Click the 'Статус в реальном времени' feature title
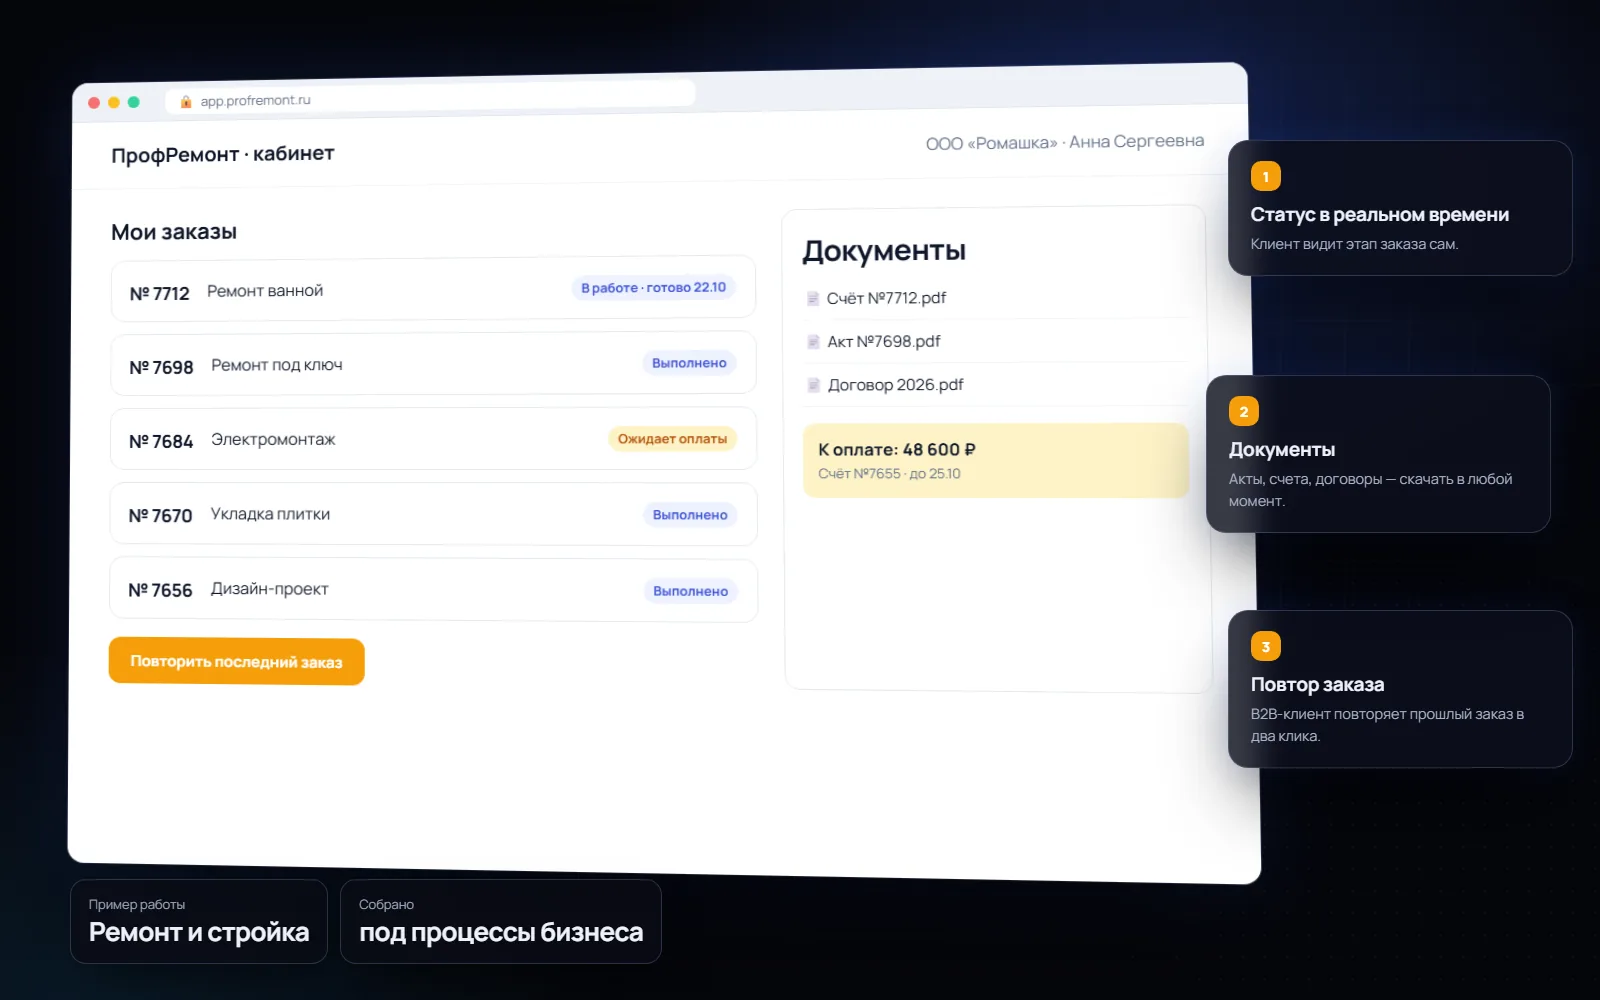The image size is (1600, 1000). point(1379,215)
